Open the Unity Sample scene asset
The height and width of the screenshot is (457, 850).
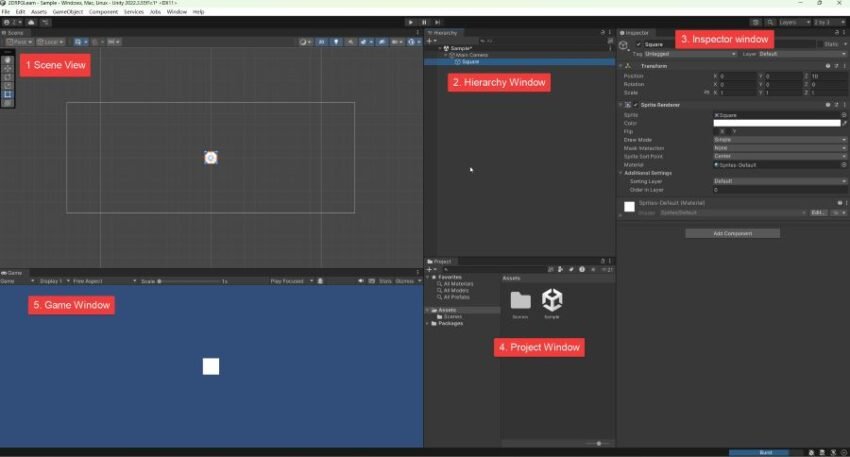point(552,300)
